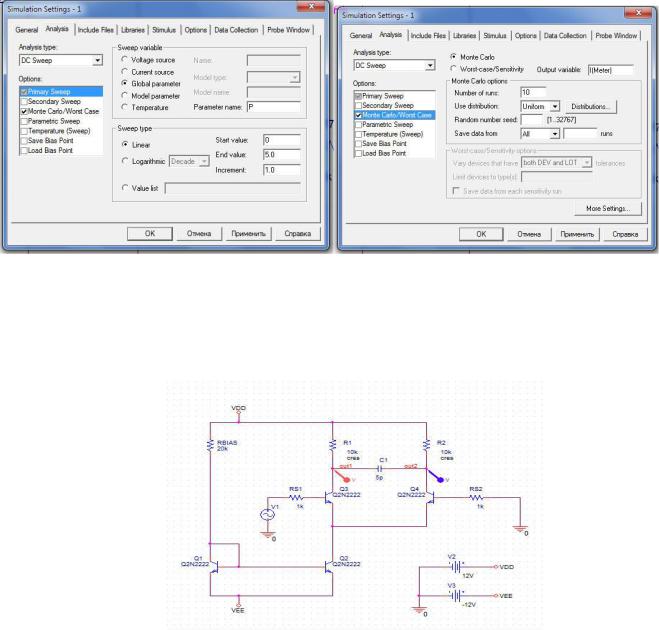The width and height of the screenshot is (659, 630).
Task: Select V1 AC source symbol in schematic
Action: click(267, 514)
